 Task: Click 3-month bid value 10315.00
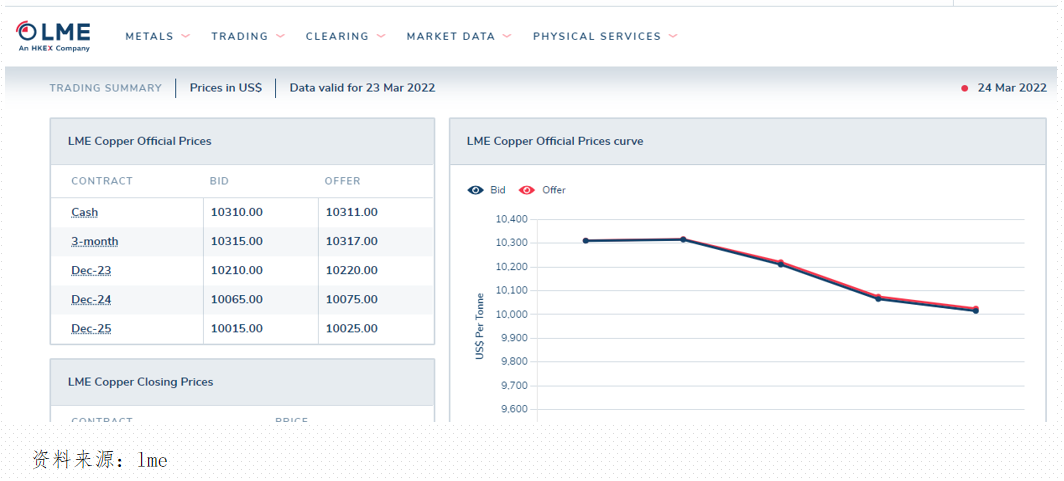pos(237,242)
